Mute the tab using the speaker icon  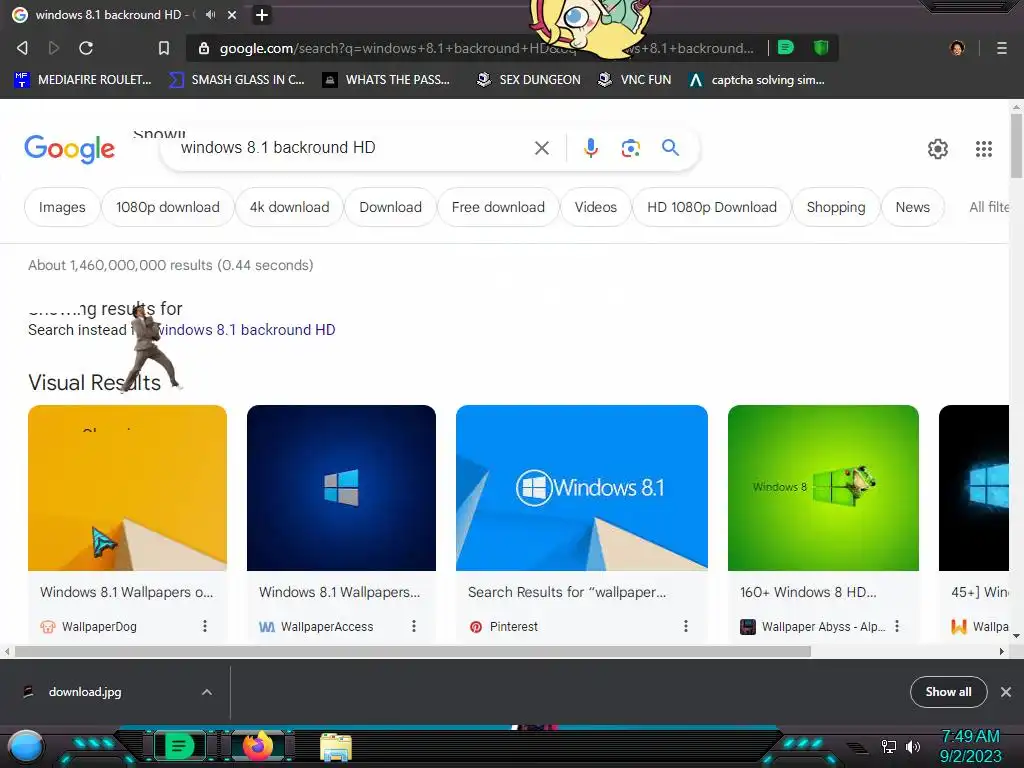(211, 14)
